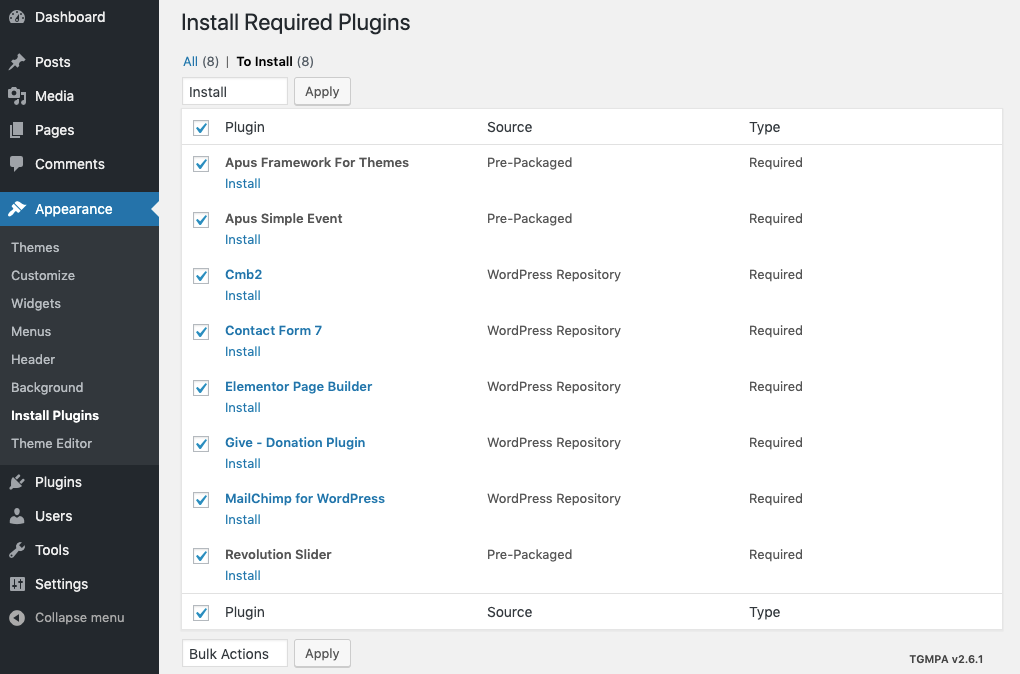The height and width of the screenshot is (674, 1020).
Task: Open the Customize submenu item
Action: [43, 275]
